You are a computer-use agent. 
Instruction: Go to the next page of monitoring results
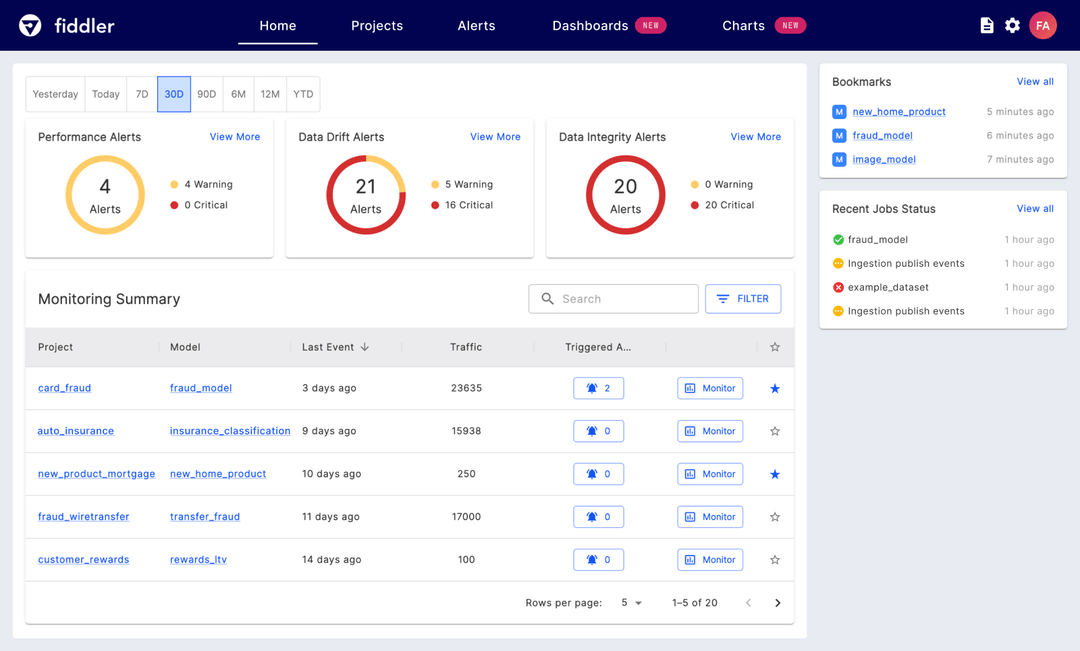click(x=778, y=602)
